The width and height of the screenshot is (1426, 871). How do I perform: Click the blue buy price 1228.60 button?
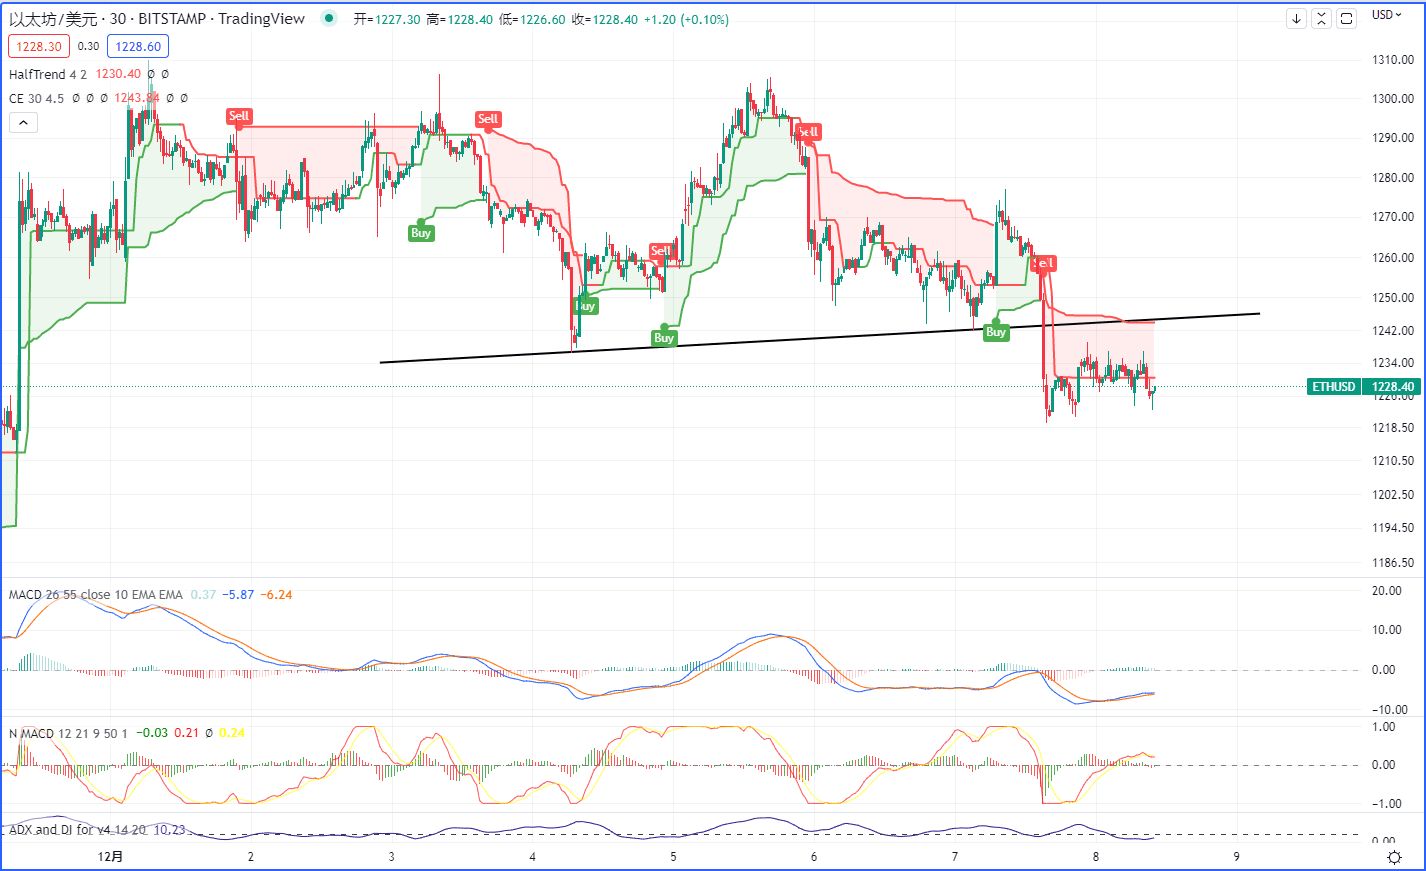(x=138, y=46)
